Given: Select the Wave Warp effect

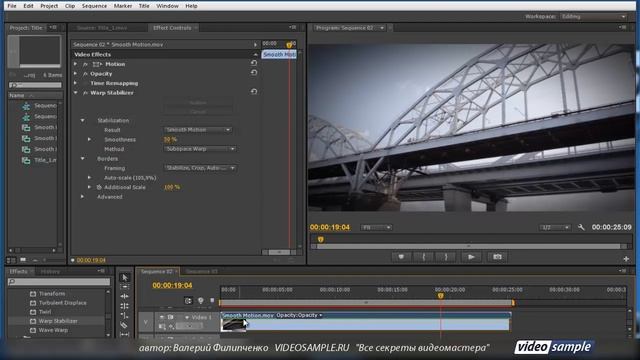Looking at the screenshot, I should pos(53,330).
